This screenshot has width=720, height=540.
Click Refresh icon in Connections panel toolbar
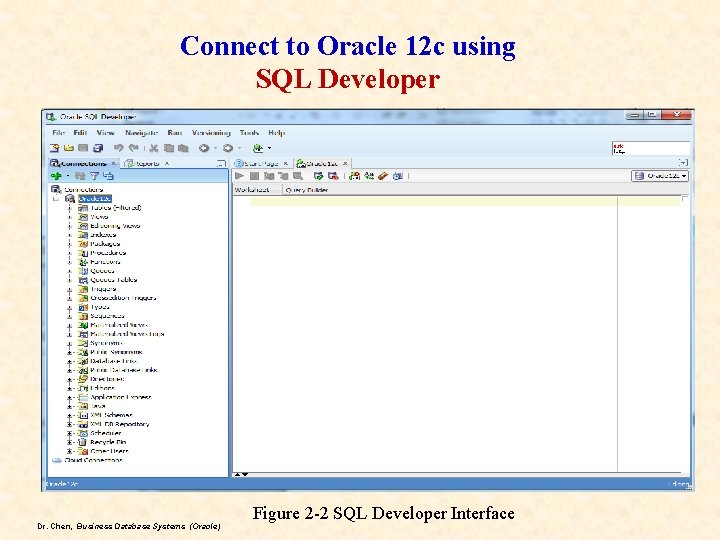[x=80, y=176]
